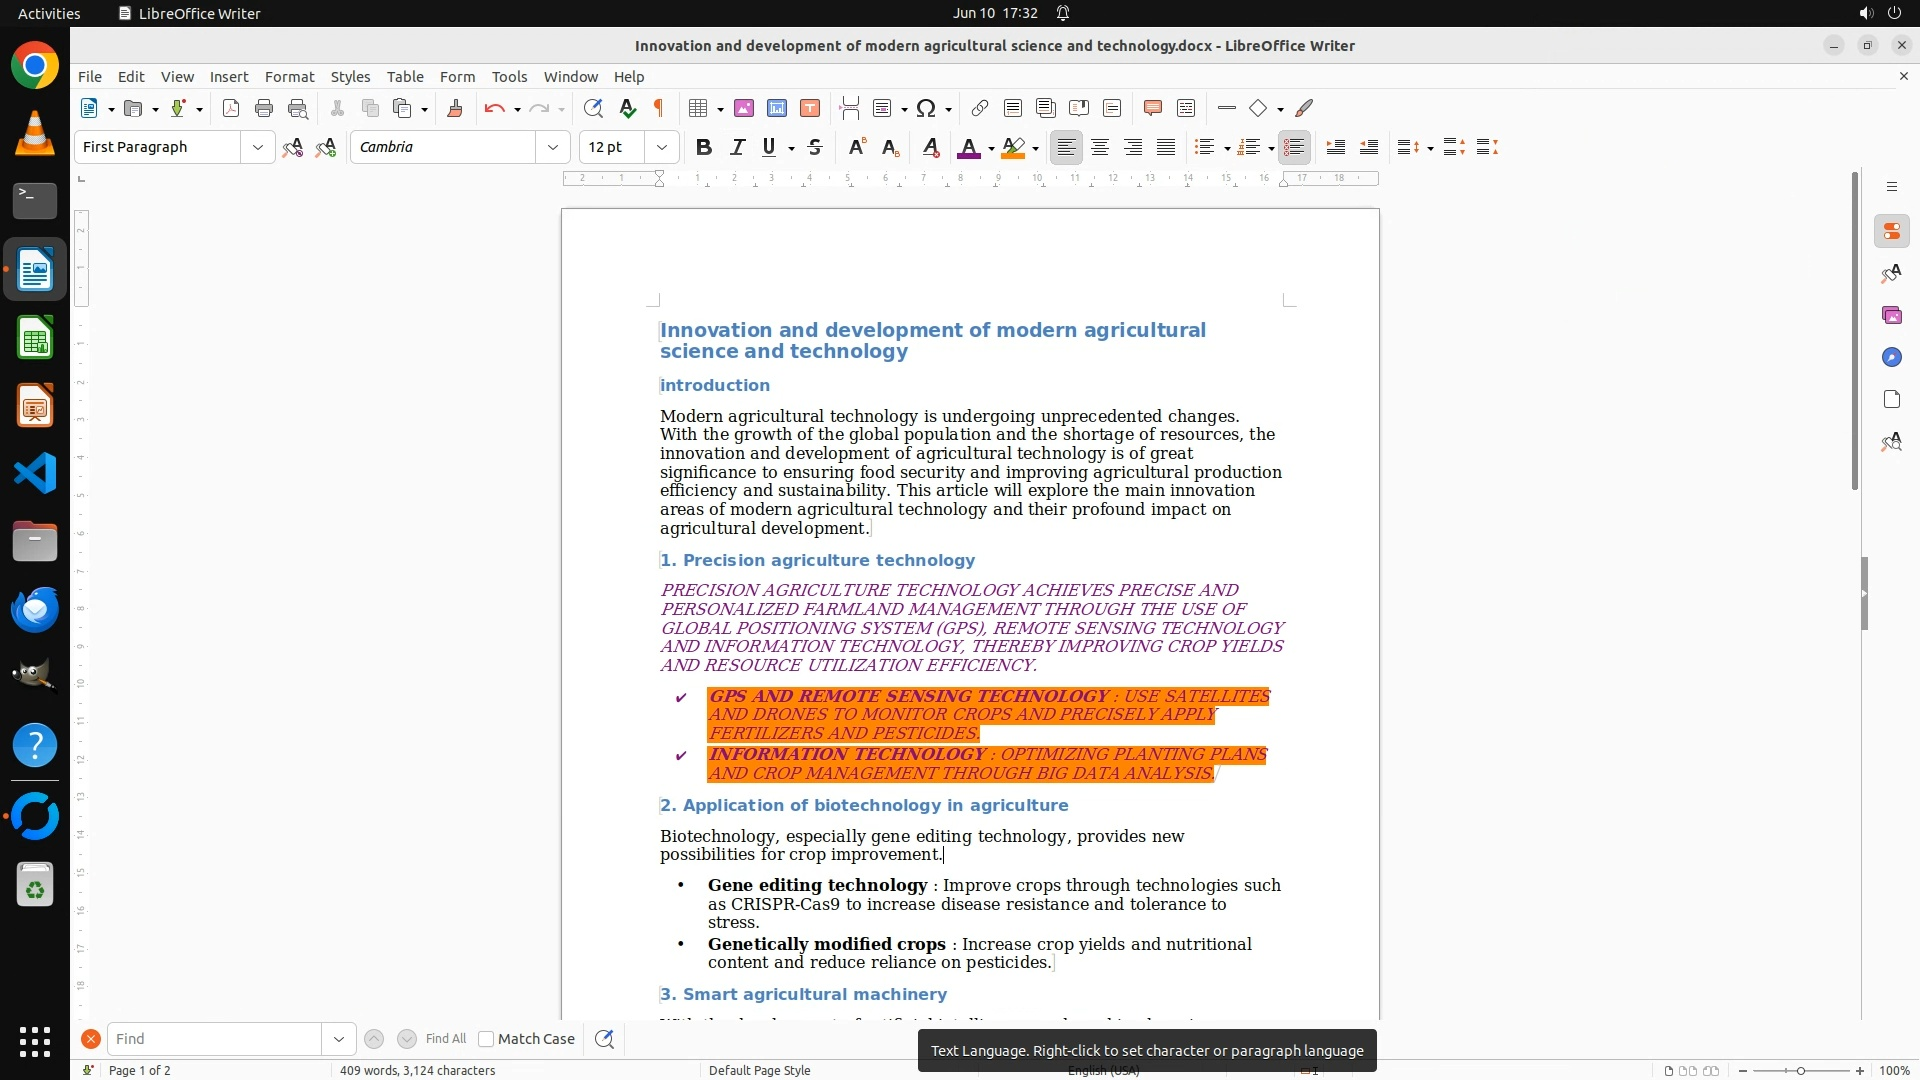This screenshot has height=1080, width=1920.
Task: Click the Export as PDF icon
Action: (x=231, y=109)
